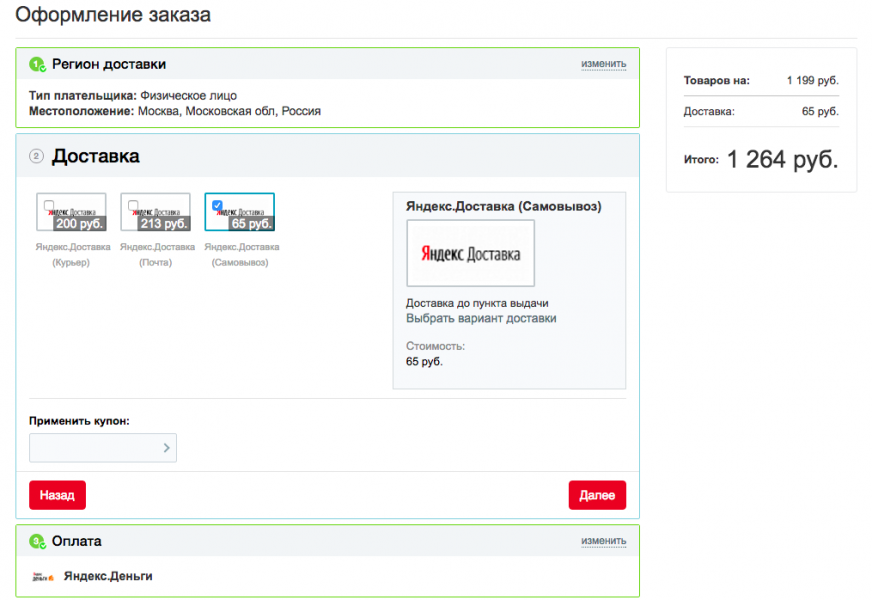Click изменить link in Регион доставки section
872x600 pixels.
click(603, 64)
